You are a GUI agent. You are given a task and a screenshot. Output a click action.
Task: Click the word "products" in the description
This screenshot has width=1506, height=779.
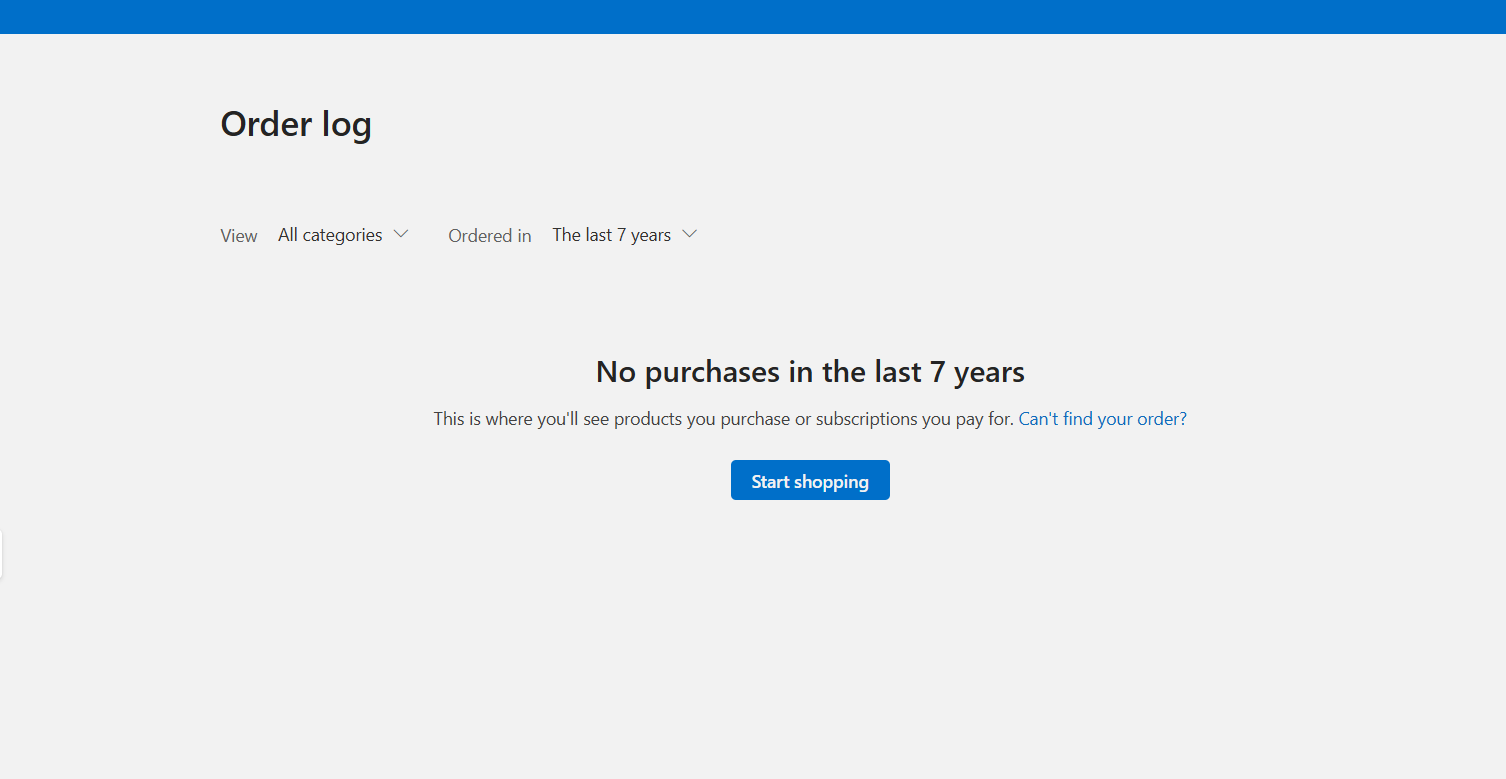click(647, 419)
